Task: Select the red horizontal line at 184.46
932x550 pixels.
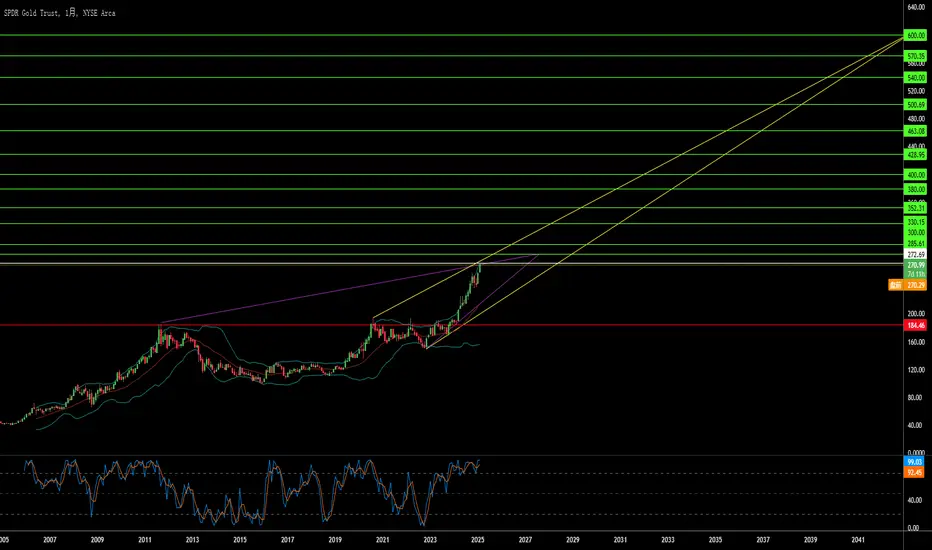Action: click(x=452, y=325)
